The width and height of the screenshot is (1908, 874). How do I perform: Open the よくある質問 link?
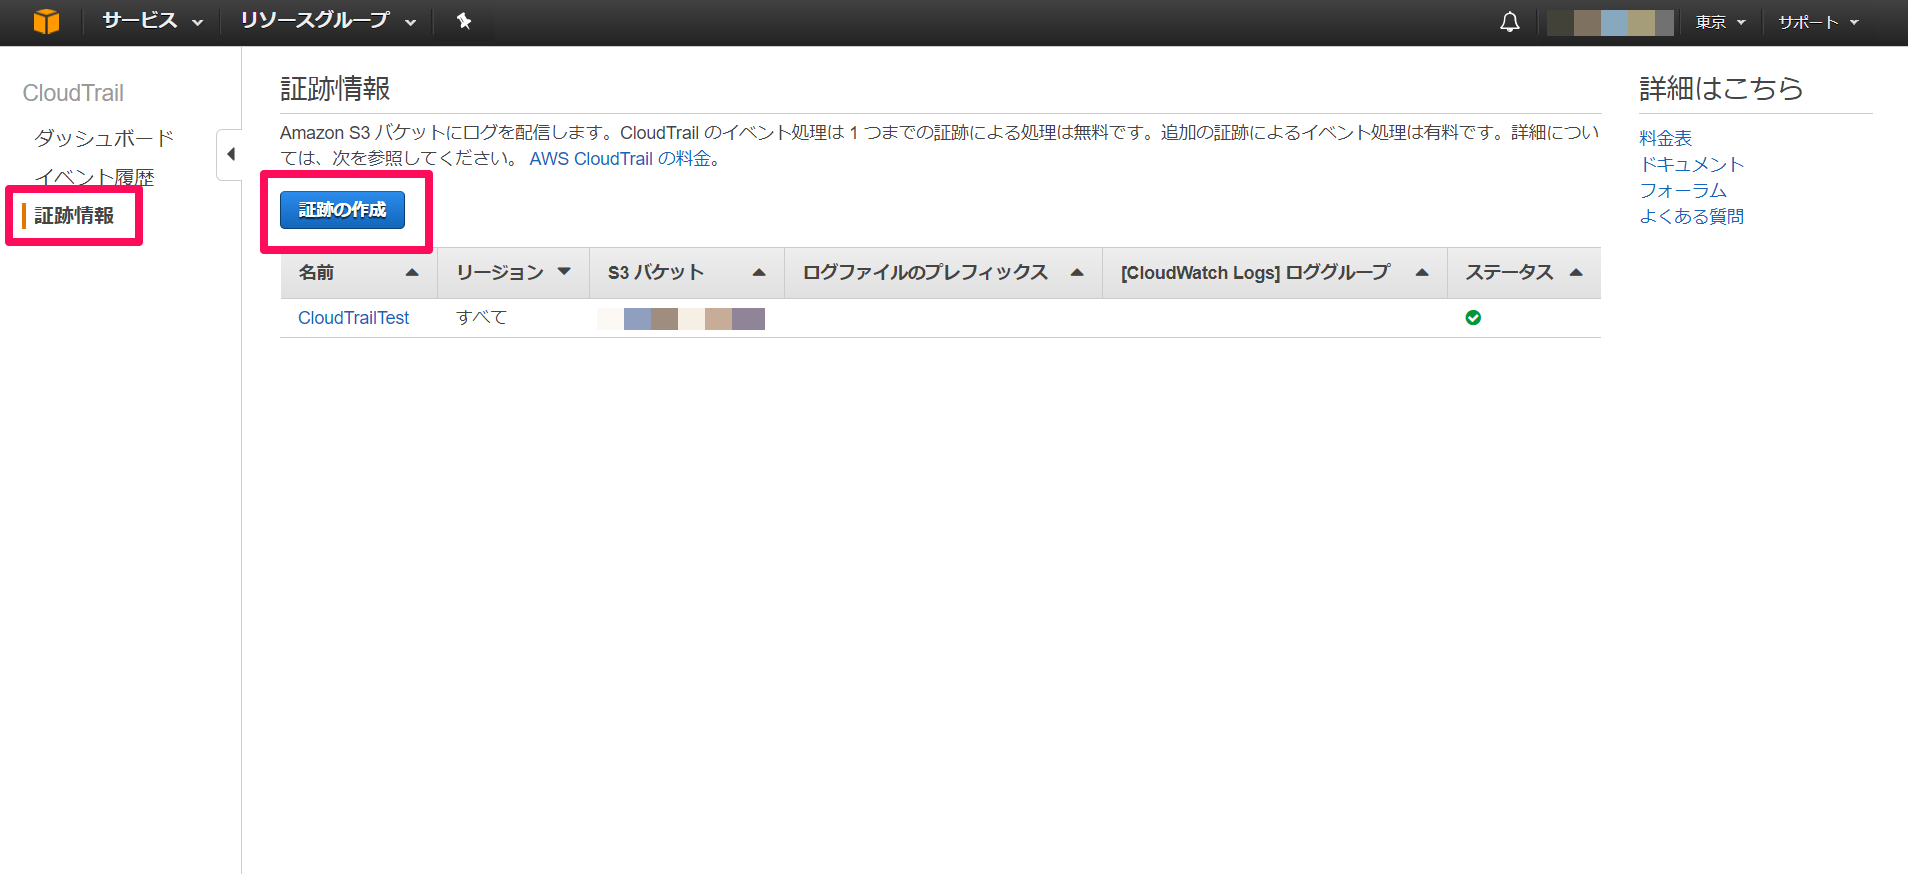[1691, 216]
